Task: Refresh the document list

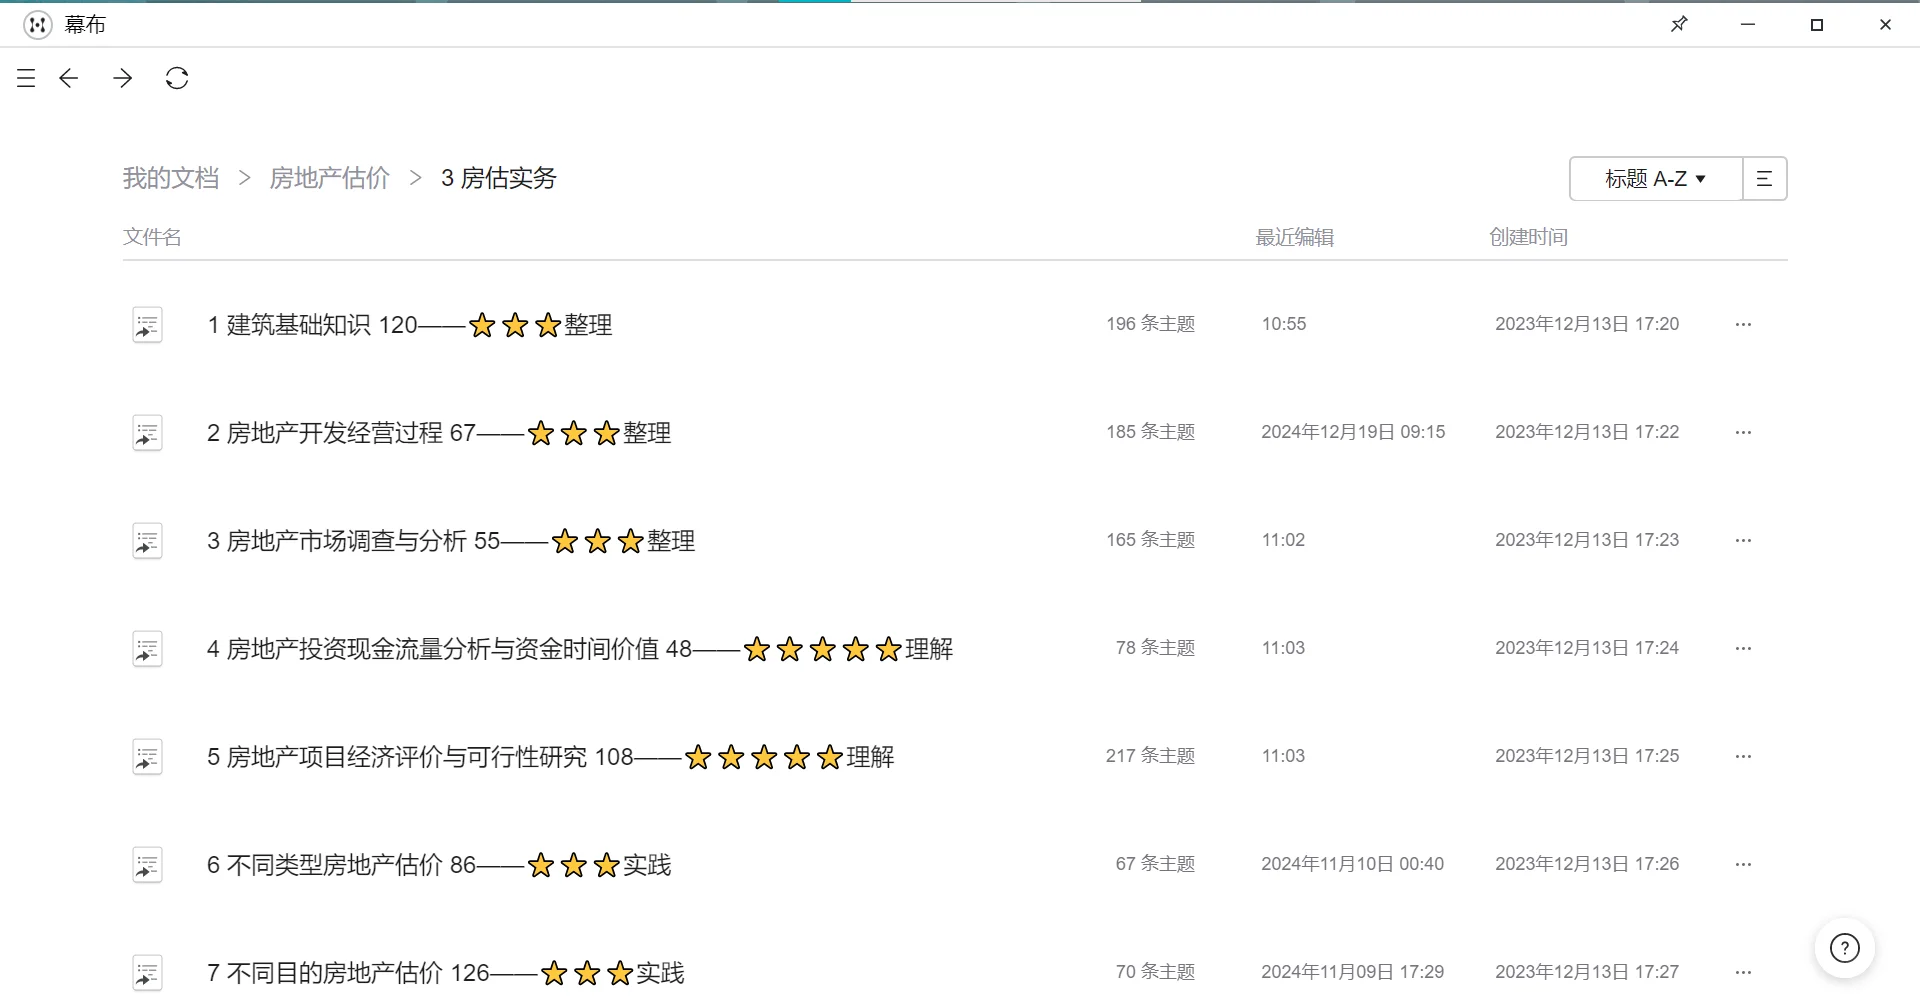Action: 177,78
